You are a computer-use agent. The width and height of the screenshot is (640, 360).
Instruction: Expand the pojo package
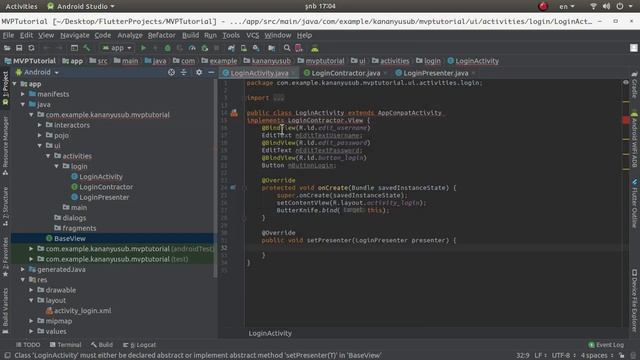pyautogui.click(x=40, y=136)
